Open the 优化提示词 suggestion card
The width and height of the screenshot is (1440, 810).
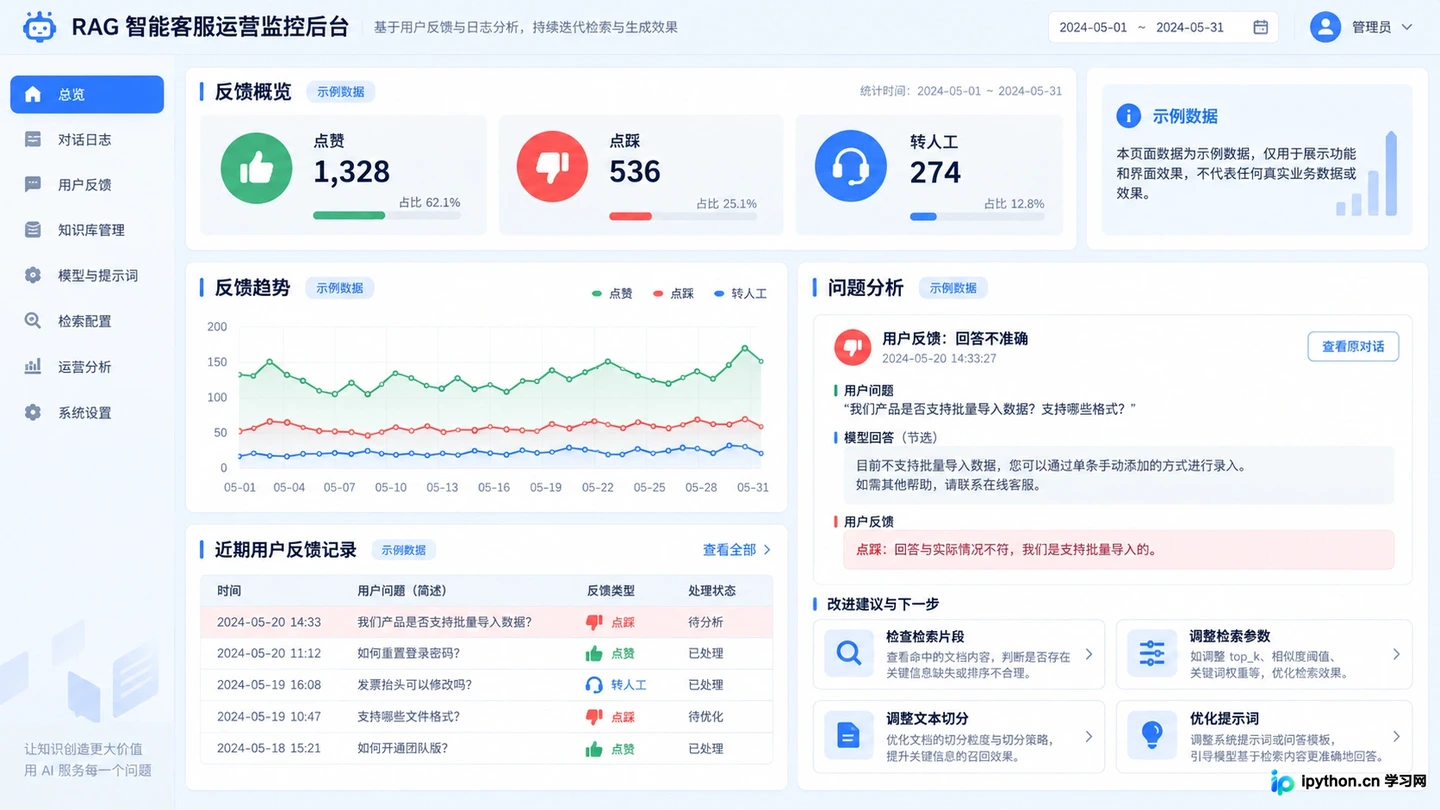[x=1264, y=736]
